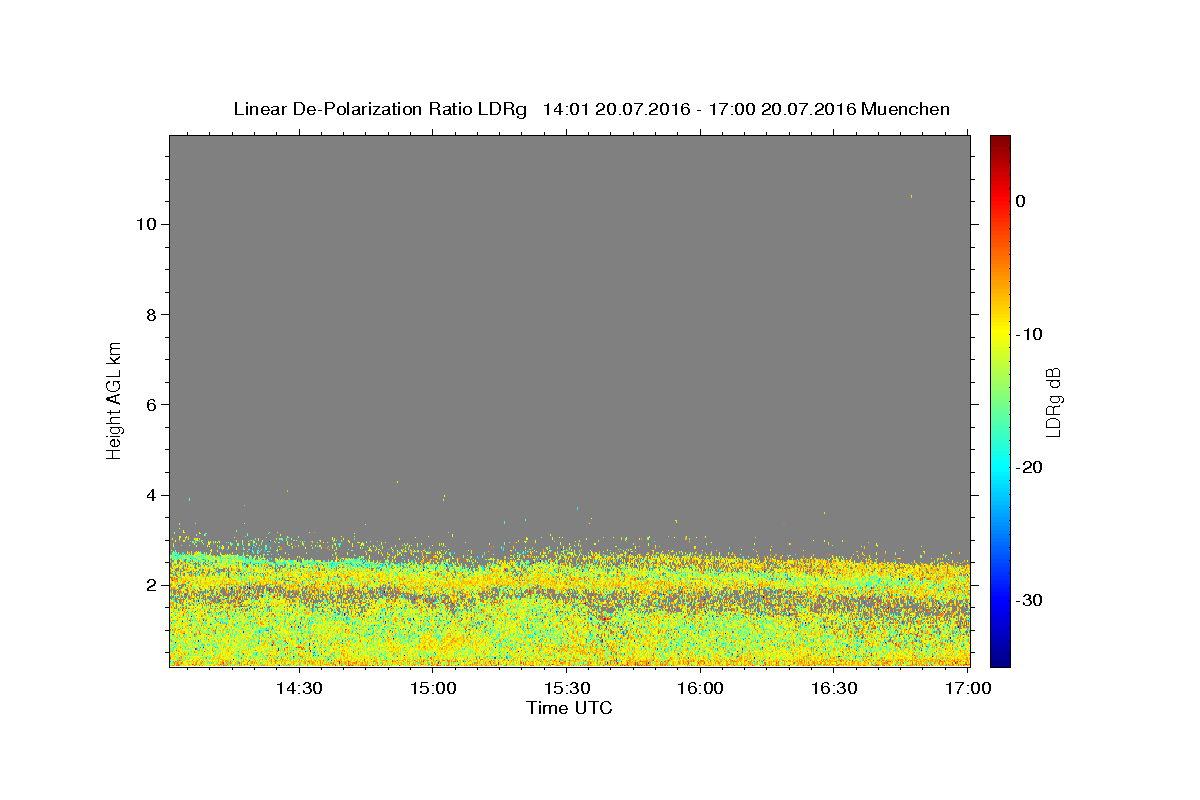Click the 6 km height label
The width and height of the screenshot is (1200, 800).
[150, 404]
